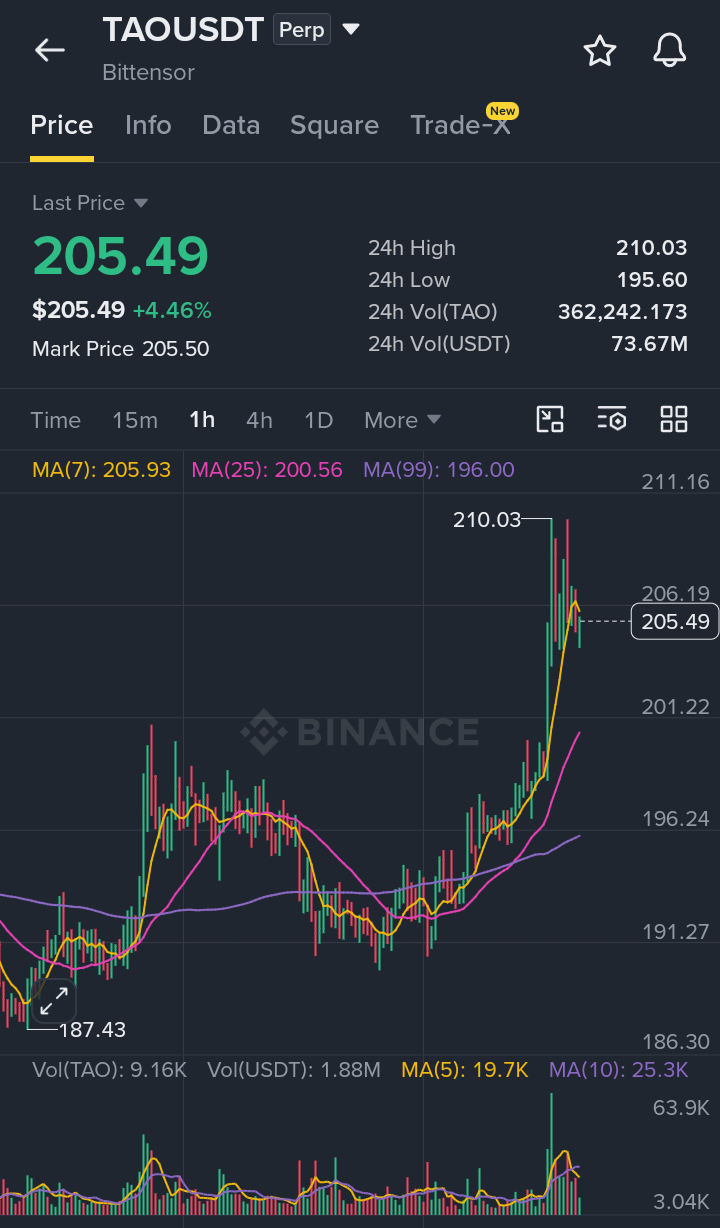Tap the MA(99): 196.00 indicator label
720x1228 pixels.
[439, 470]
